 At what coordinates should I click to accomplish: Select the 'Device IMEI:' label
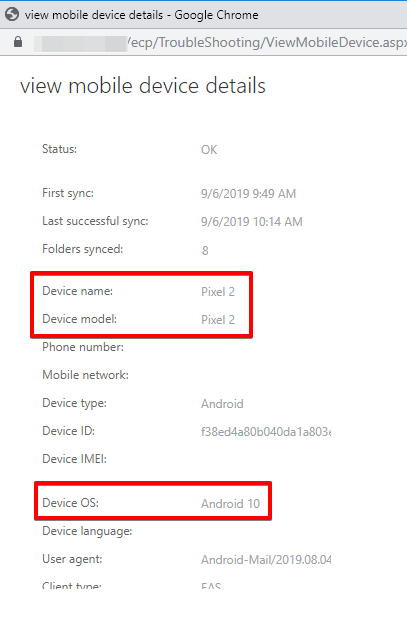(74, 459)
